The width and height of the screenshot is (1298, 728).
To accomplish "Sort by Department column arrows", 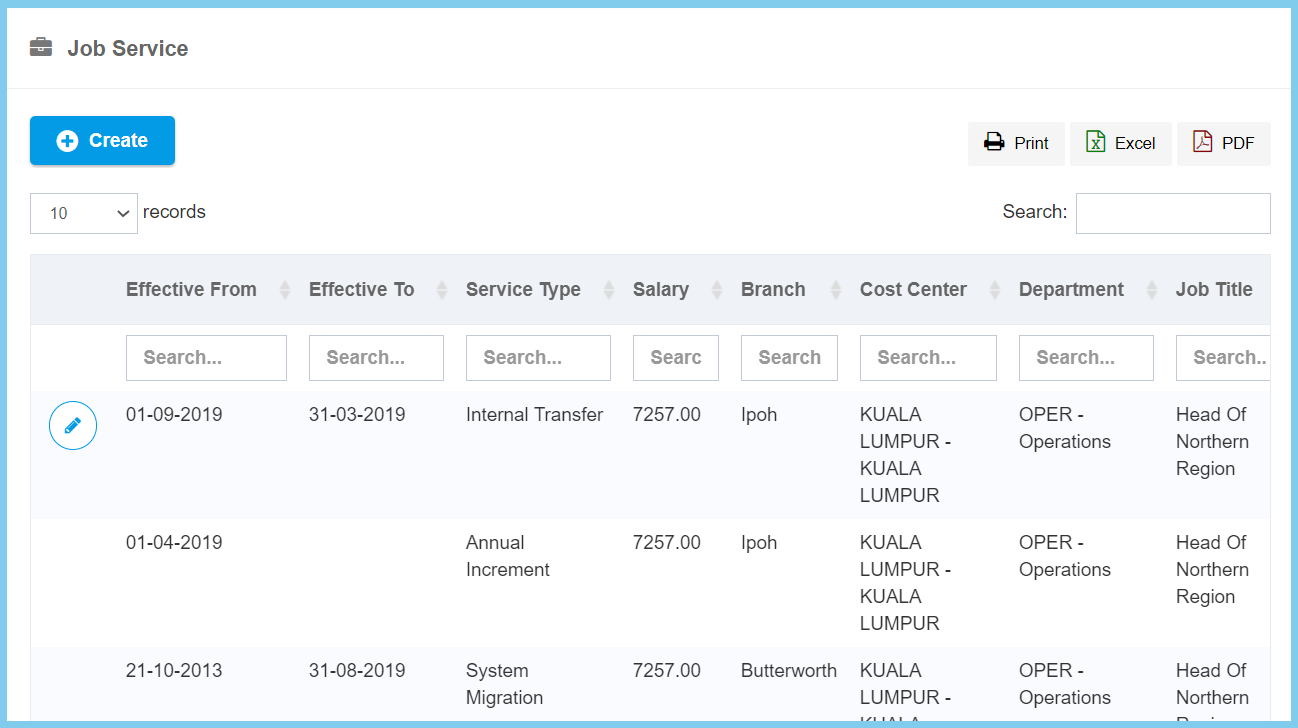I will click(x=1152, y=290).
